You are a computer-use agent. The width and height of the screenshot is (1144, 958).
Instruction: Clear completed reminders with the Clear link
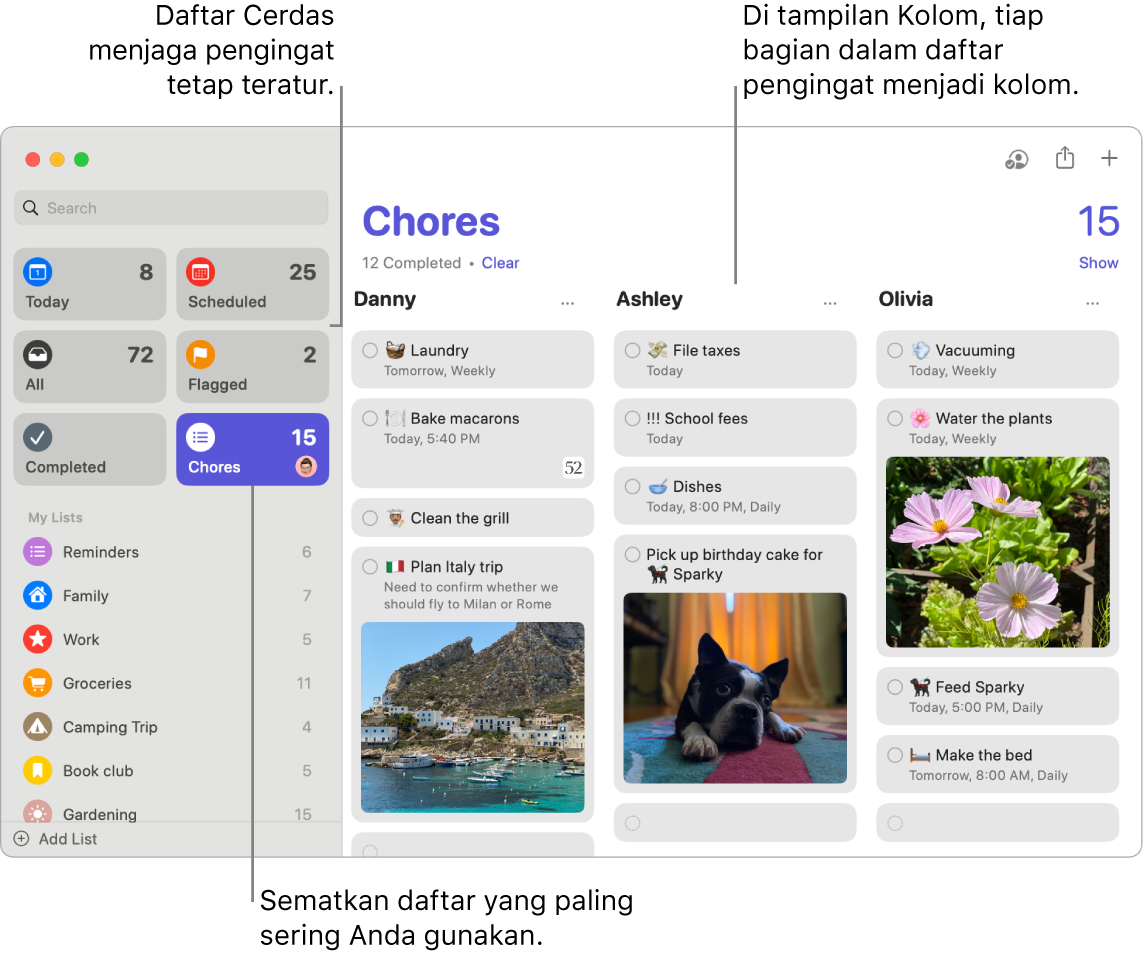[500, 263]
